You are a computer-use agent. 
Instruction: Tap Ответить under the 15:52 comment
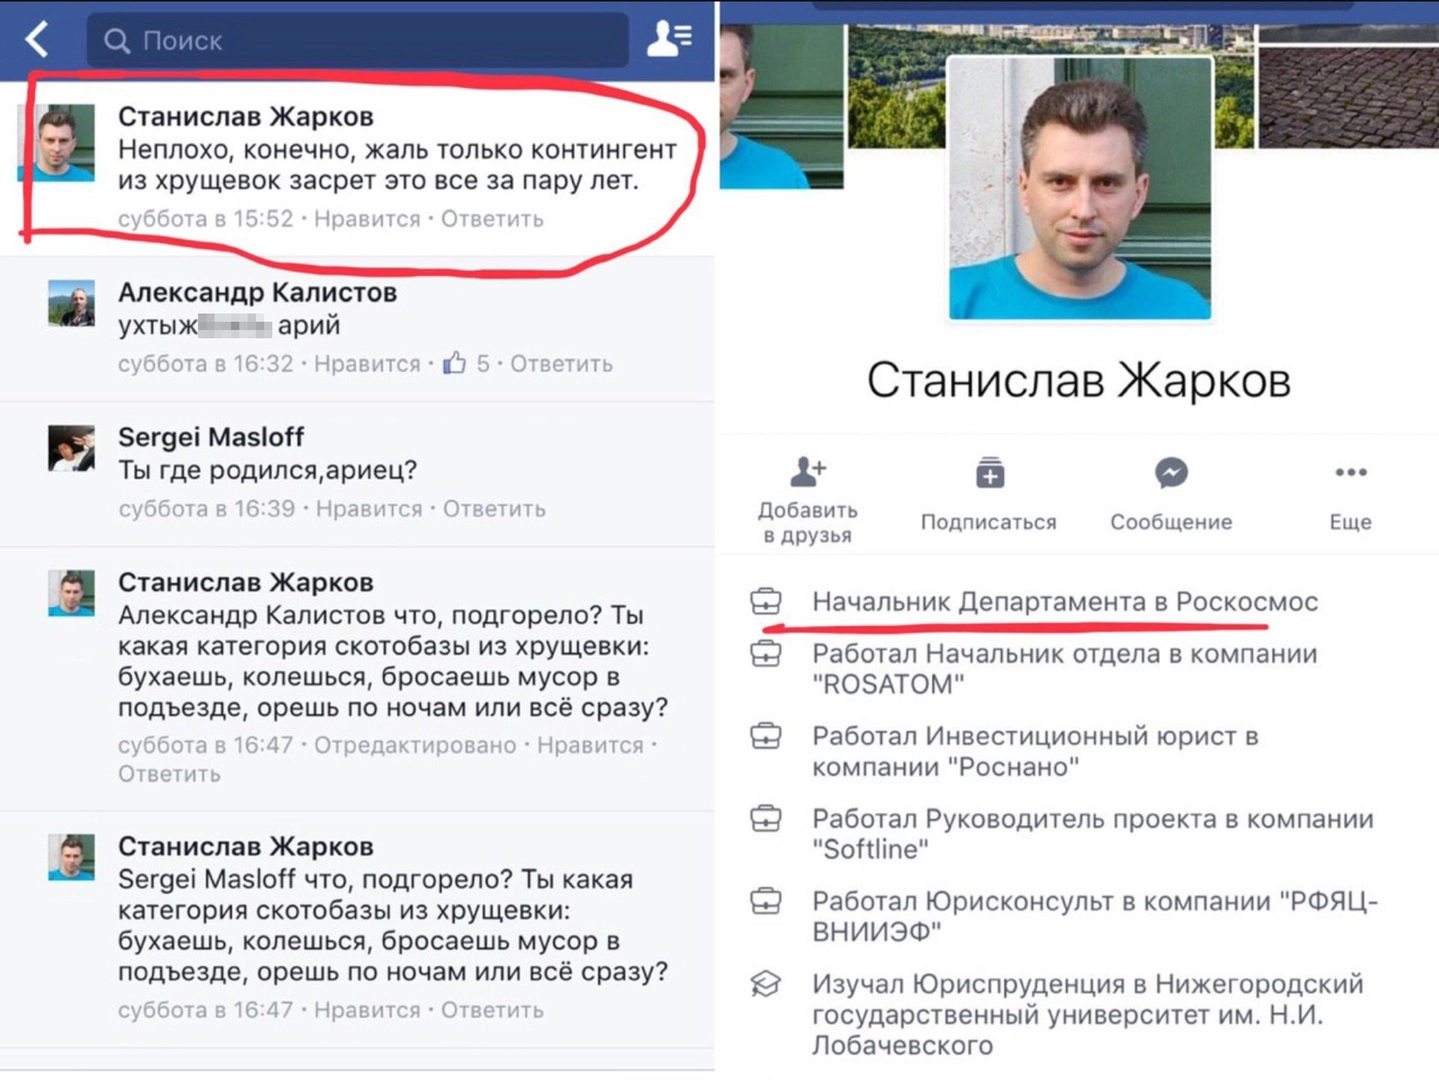[492, 219]
